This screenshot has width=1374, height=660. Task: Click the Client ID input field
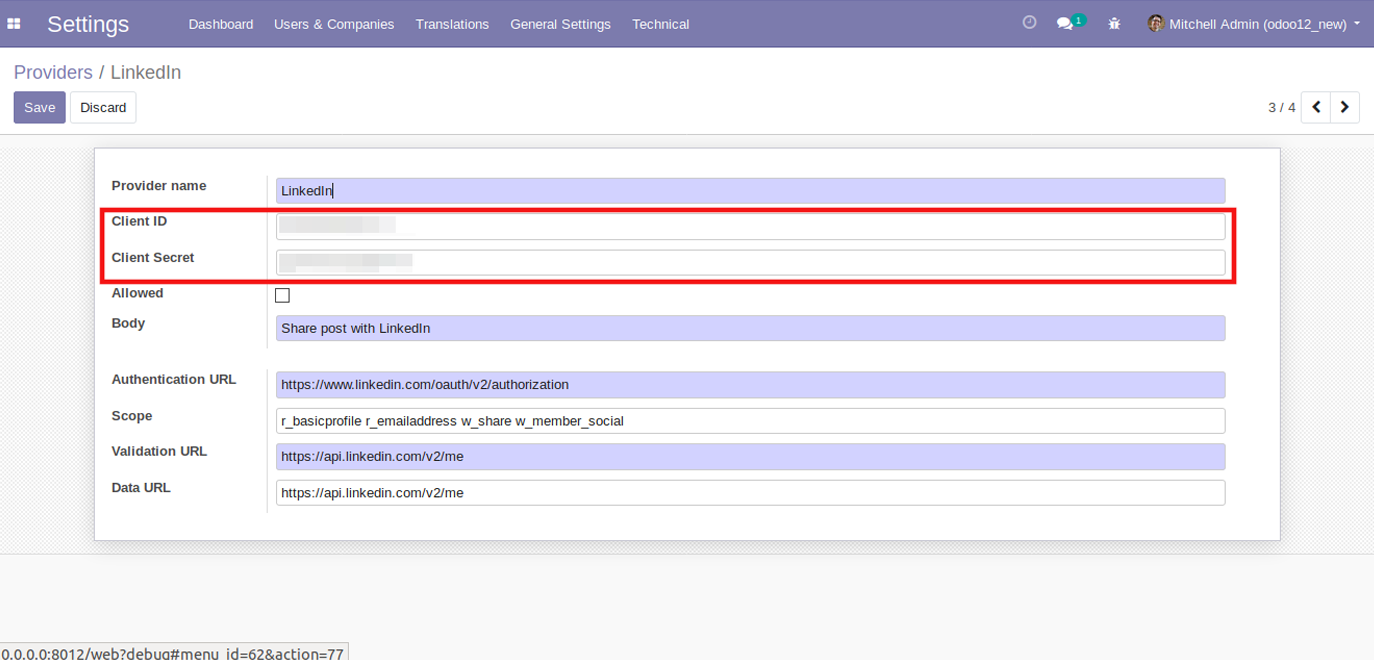point(750,226)
